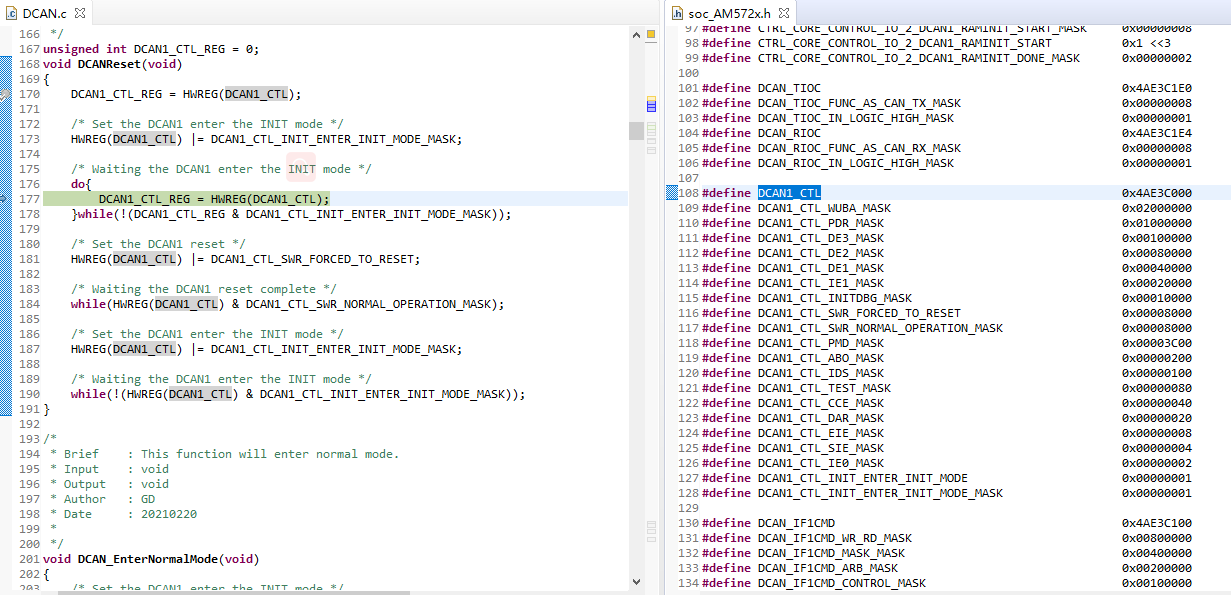1231x595 pixels.
Task: Click the blue occurrence marker in overview ruler
Action: click(650, 105)
